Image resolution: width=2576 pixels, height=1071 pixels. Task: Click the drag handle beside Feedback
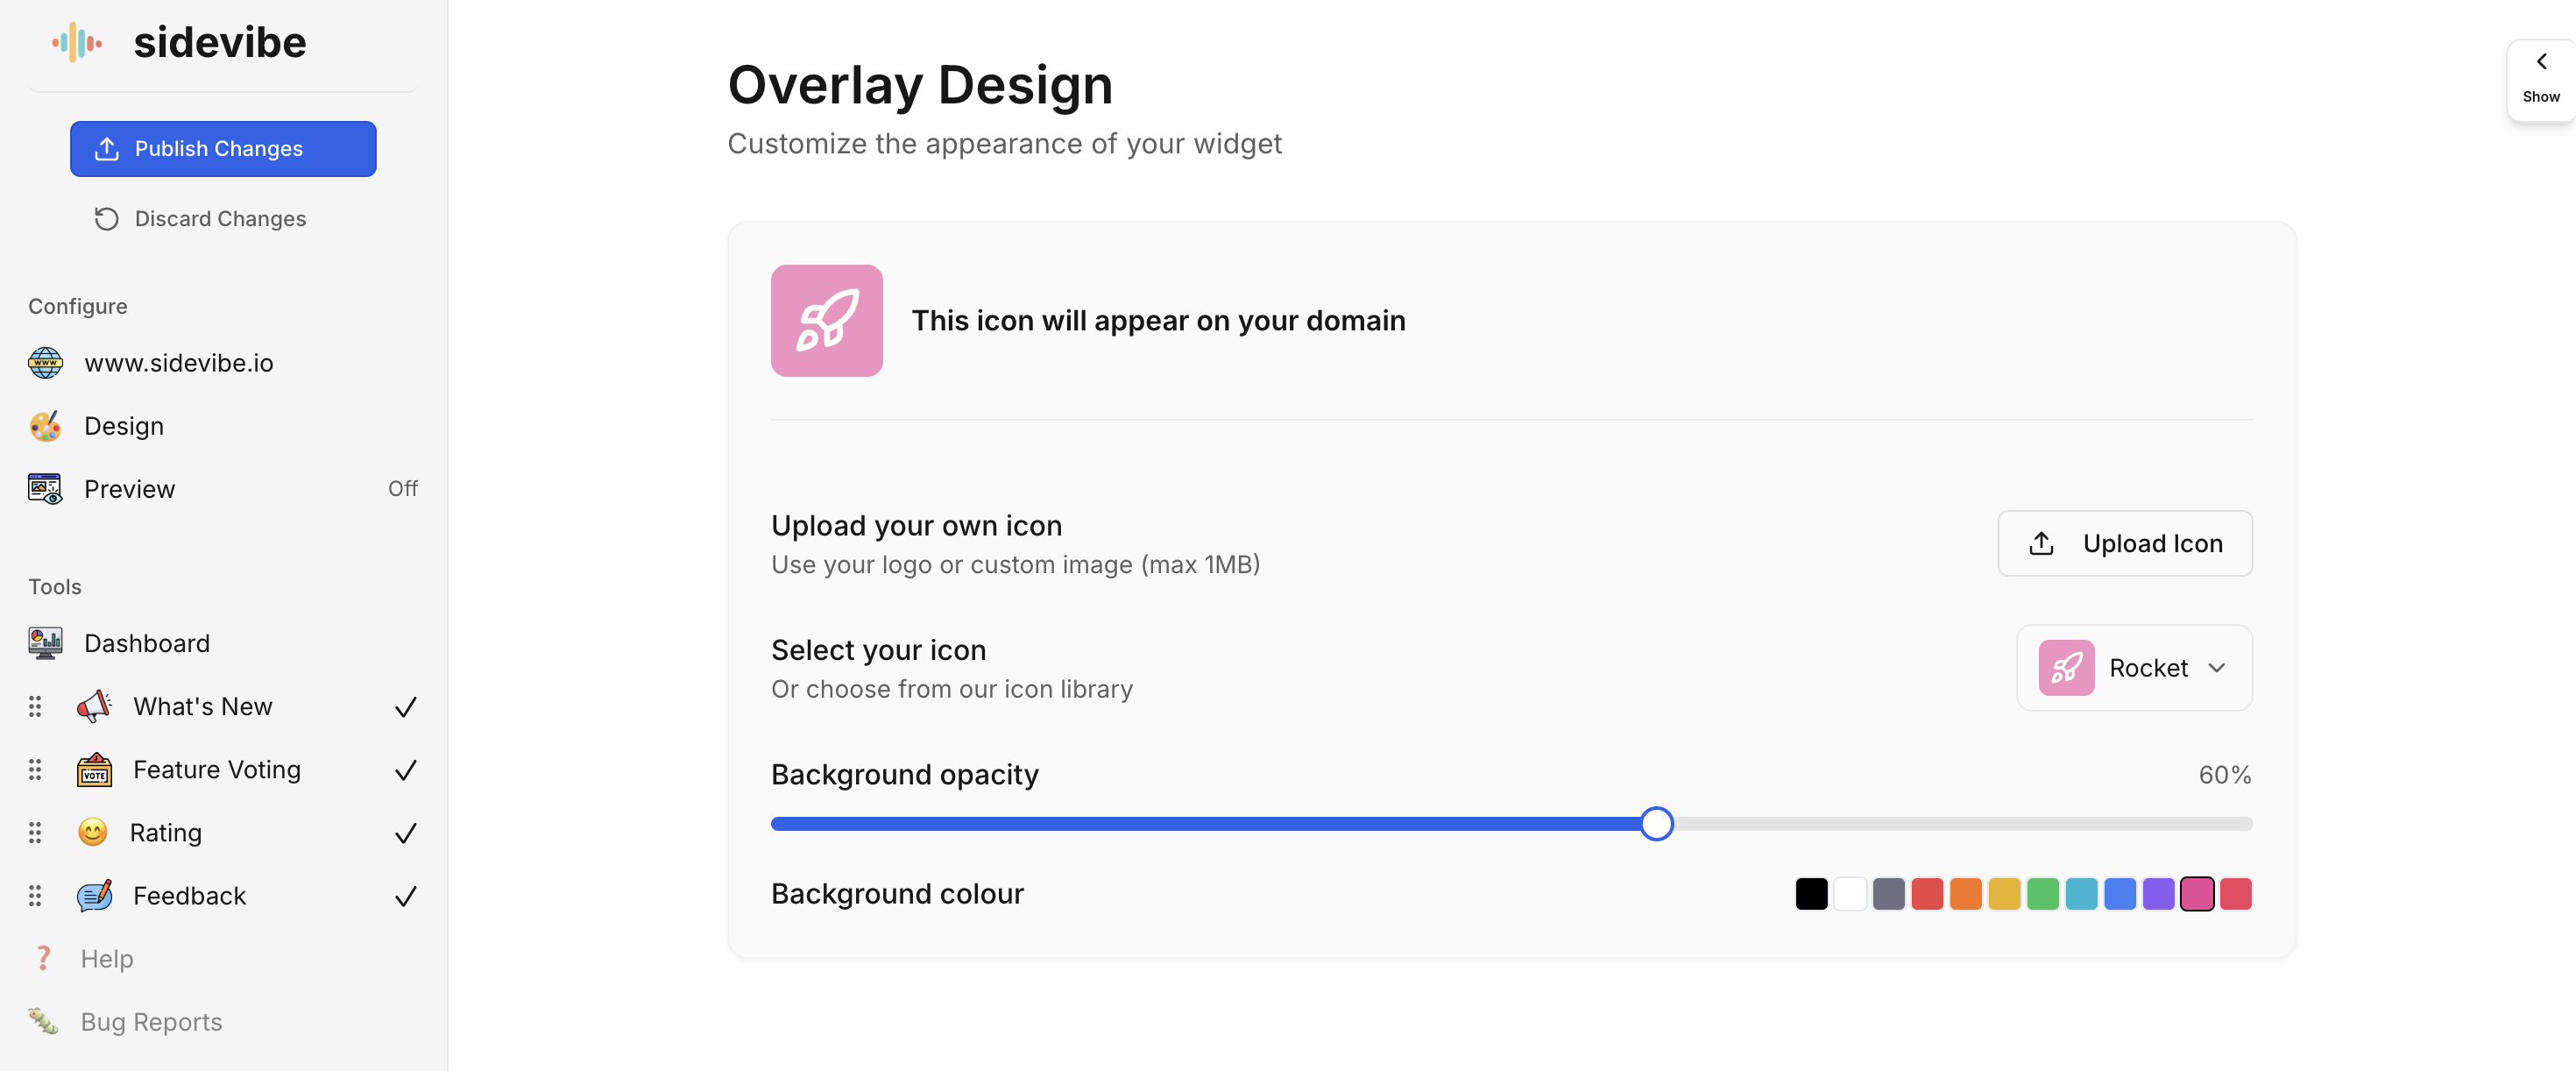coord(36,896)
